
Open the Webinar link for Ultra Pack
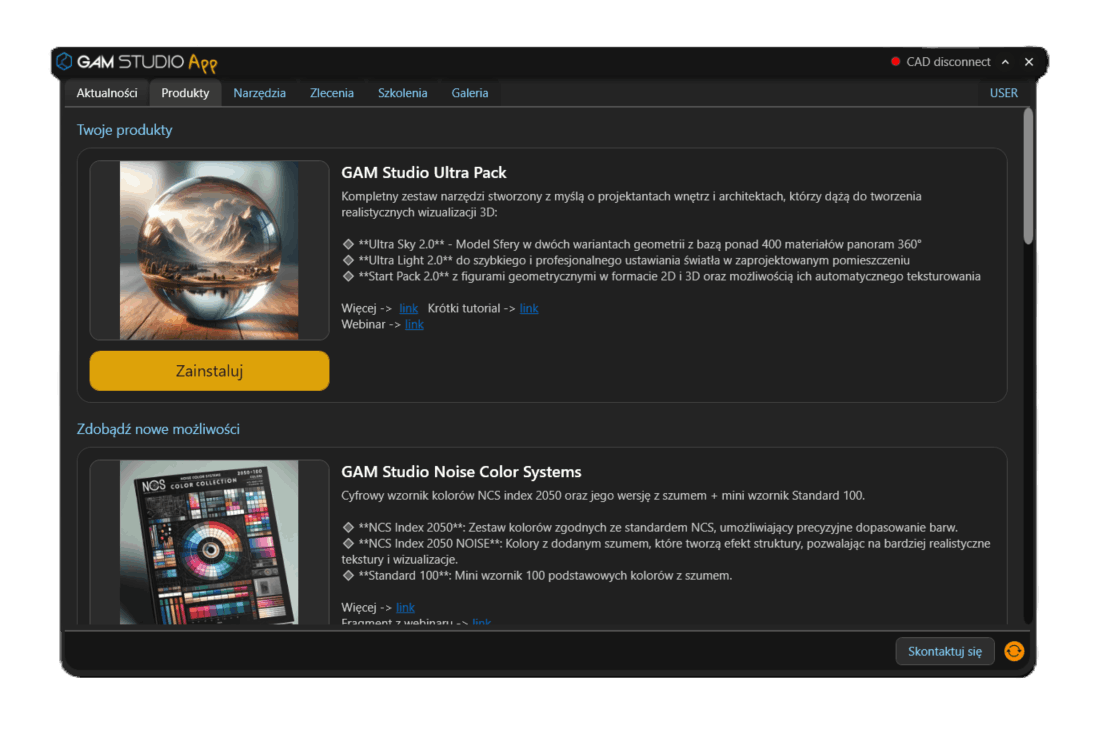(x=414, y=324)
